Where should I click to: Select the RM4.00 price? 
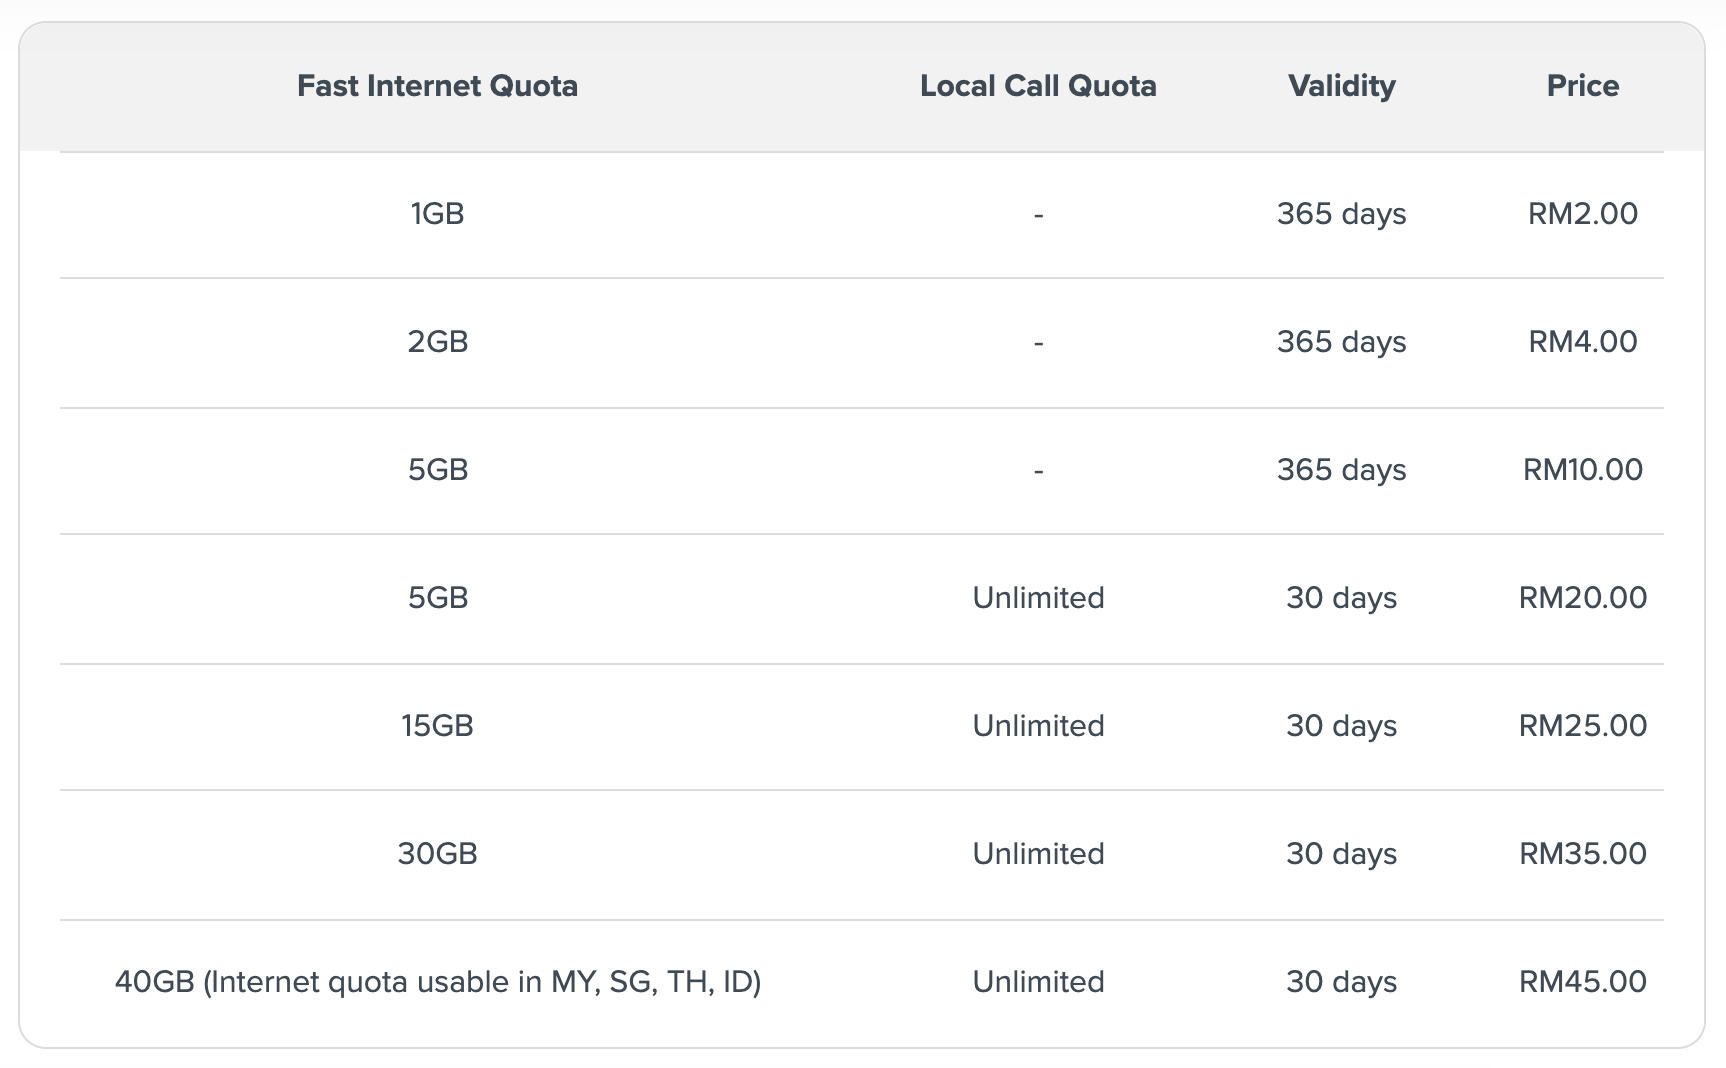(1582, 342)
